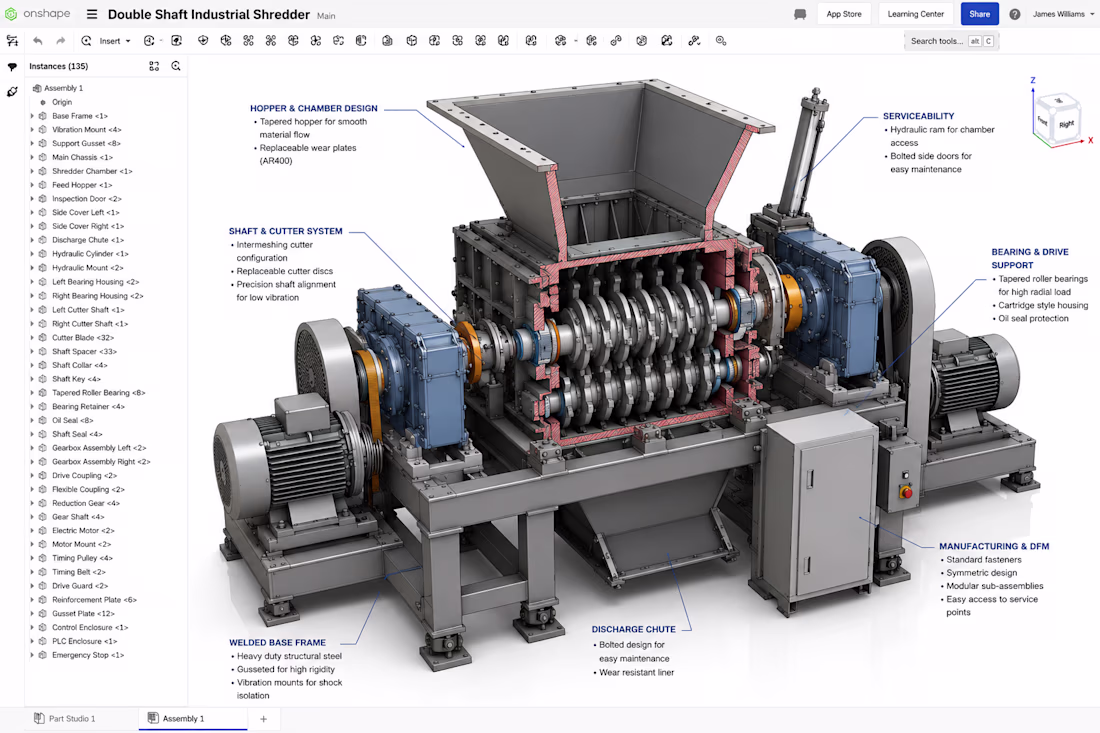Viewport: 1100px width, 733px height.
Task: Click the redo arrow in toolbar
Action: coord(61,41)
